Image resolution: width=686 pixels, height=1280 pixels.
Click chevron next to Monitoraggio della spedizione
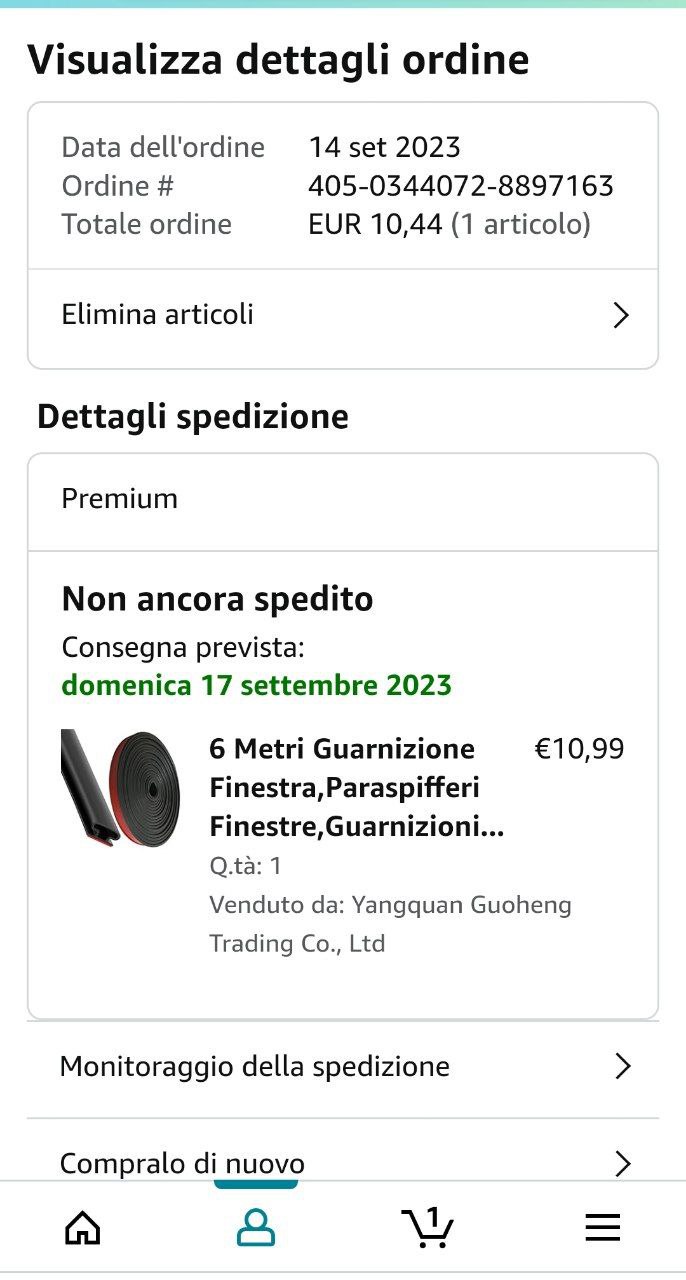[623, 1066]
